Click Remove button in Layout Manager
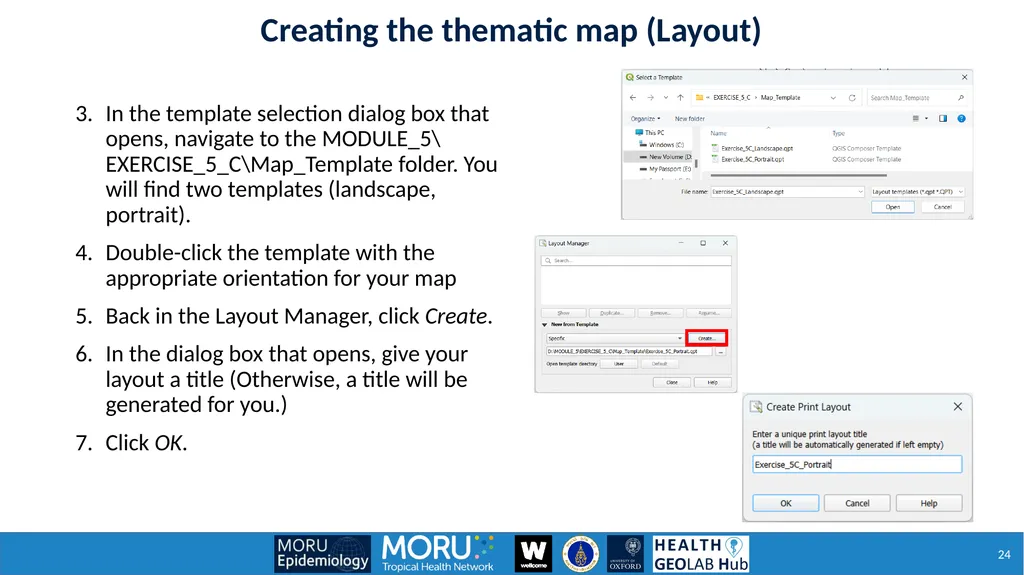Image resolution: width=1024 pixels, height=575 pixels. tap(660, 313)
